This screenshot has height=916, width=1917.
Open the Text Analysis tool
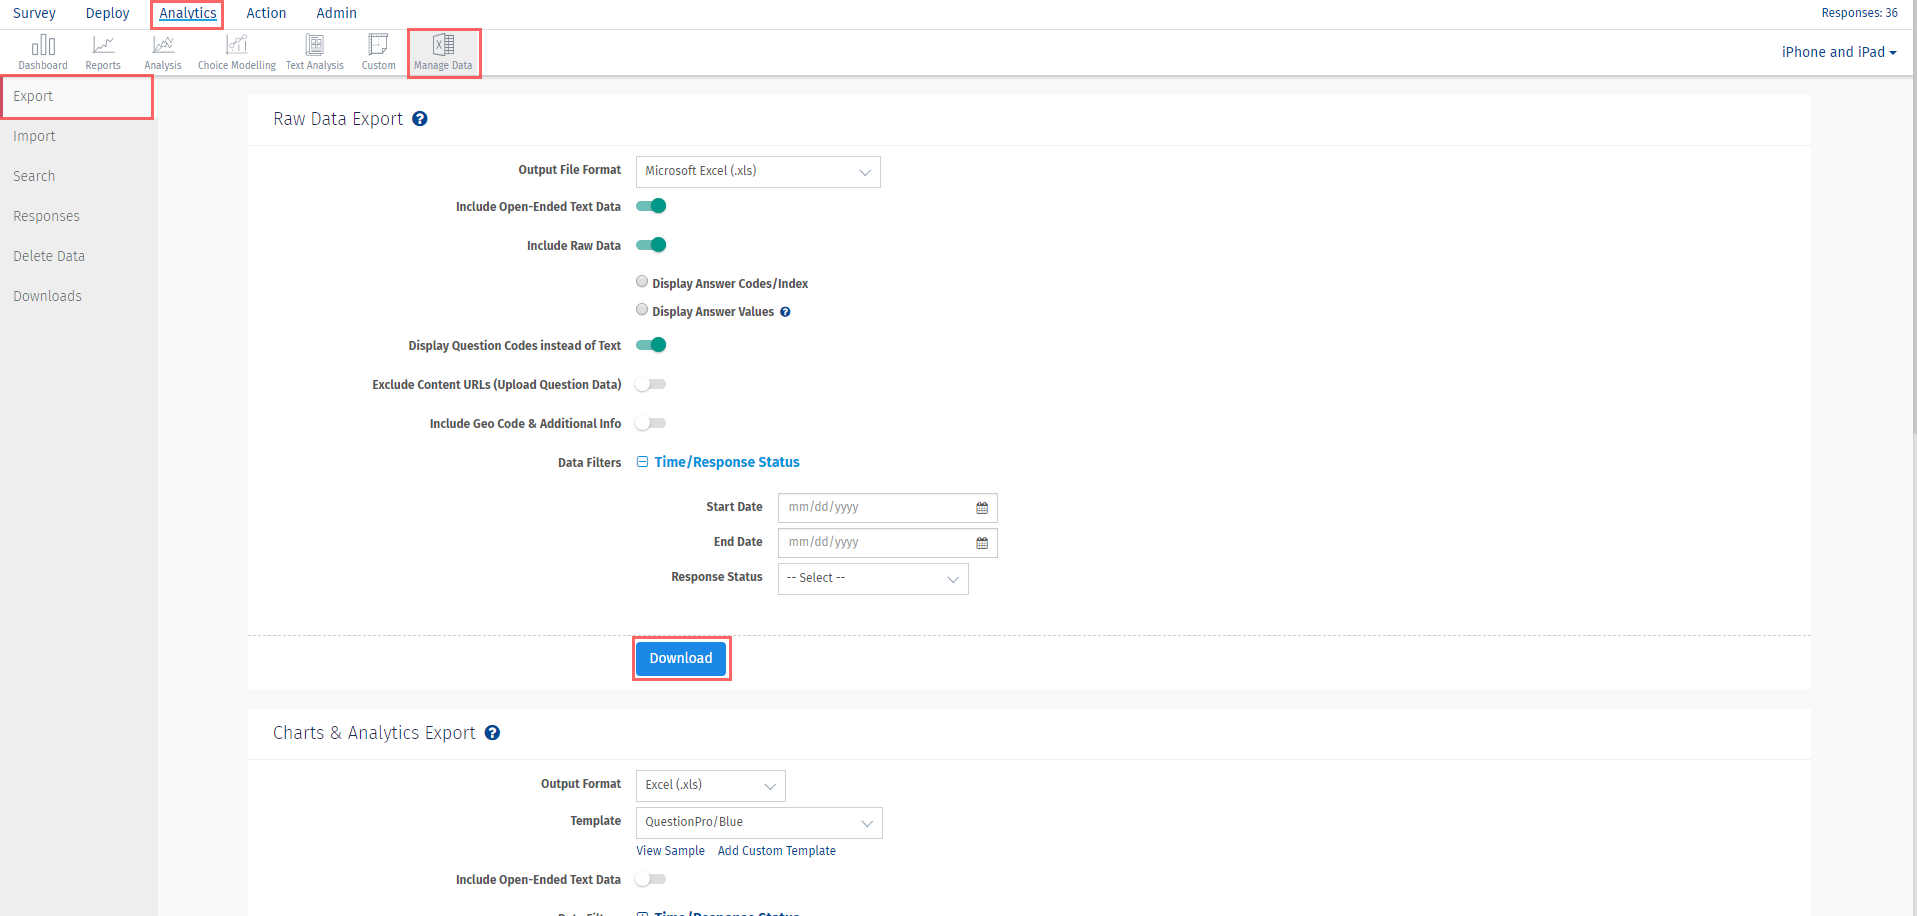(314, 51)
